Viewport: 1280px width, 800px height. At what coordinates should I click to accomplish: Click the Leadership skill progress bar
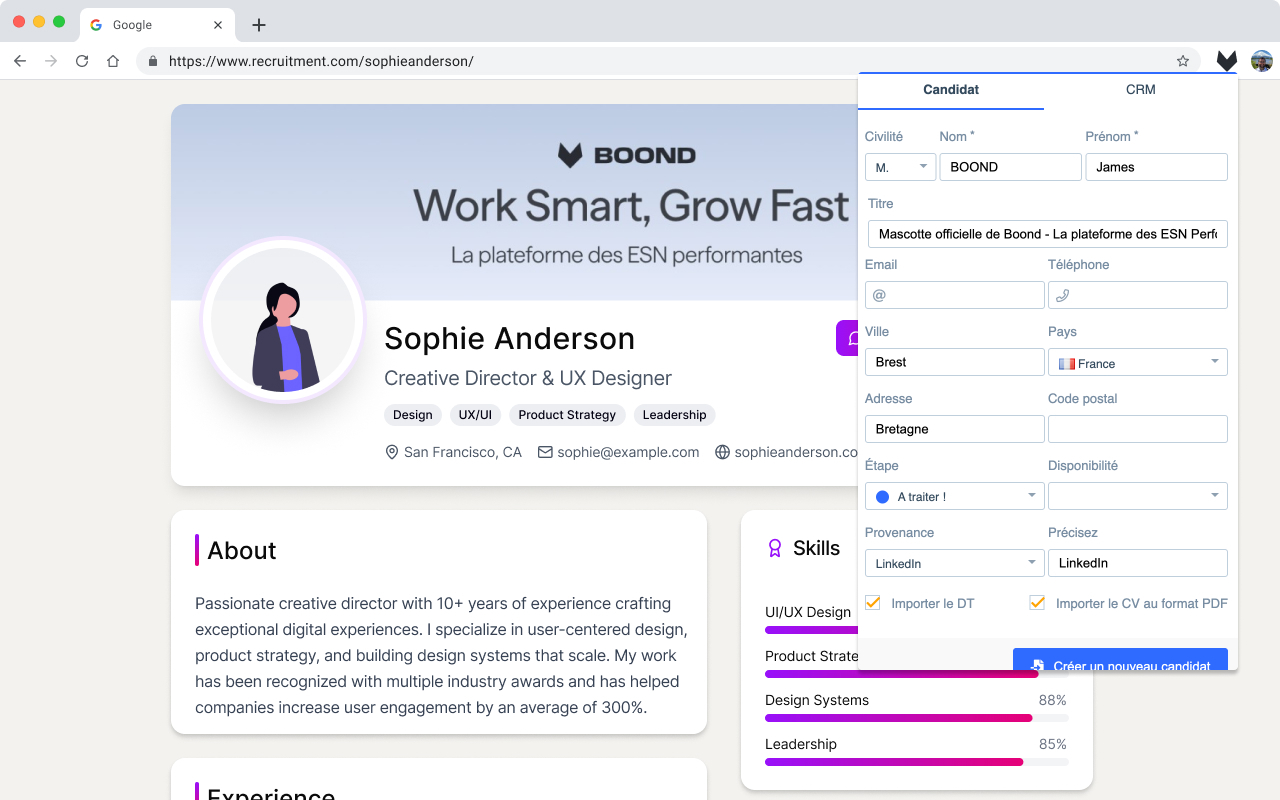pyautogui.click(x=916, y=762)
